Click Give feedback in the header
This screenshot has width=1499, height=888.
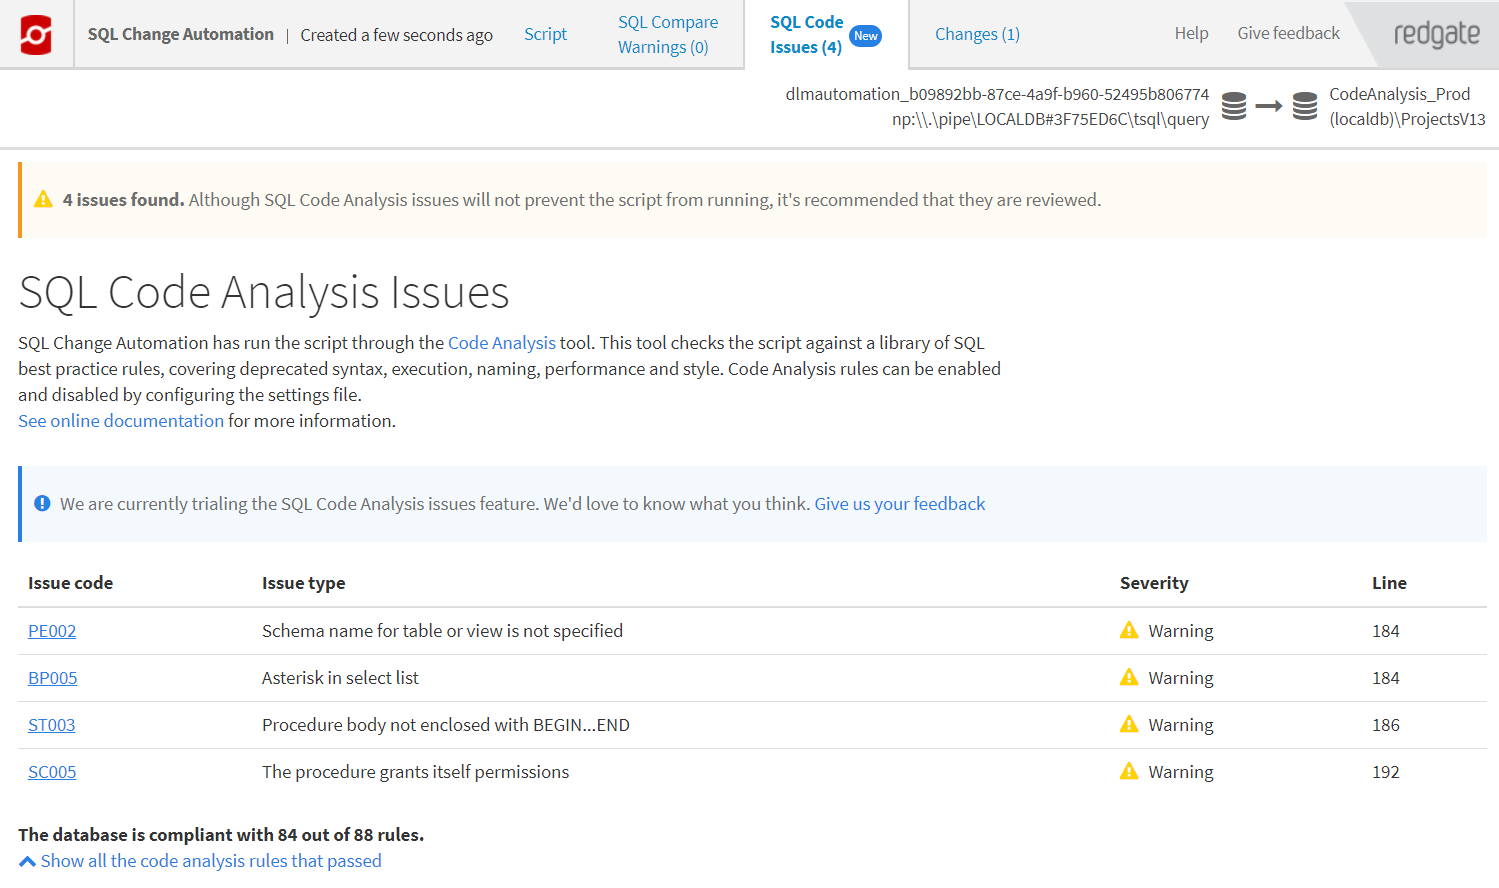click(1288, 34)
